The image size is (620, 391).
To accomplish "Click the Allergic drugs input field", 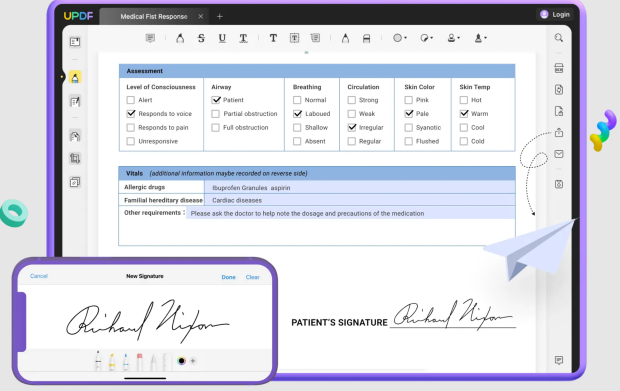I will (x=360, y=187).
